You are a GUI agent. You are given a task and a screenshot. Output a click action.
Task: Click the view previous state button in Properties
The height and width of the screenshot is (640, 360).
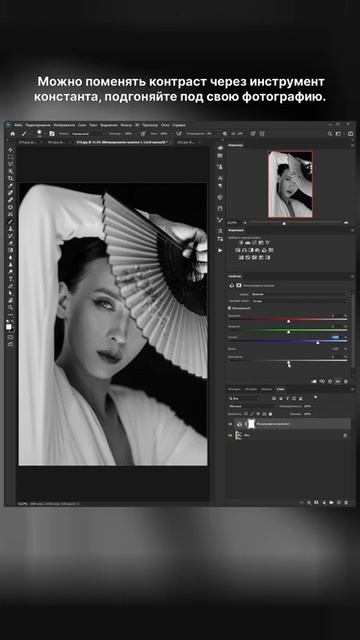(x=322, y=381)
